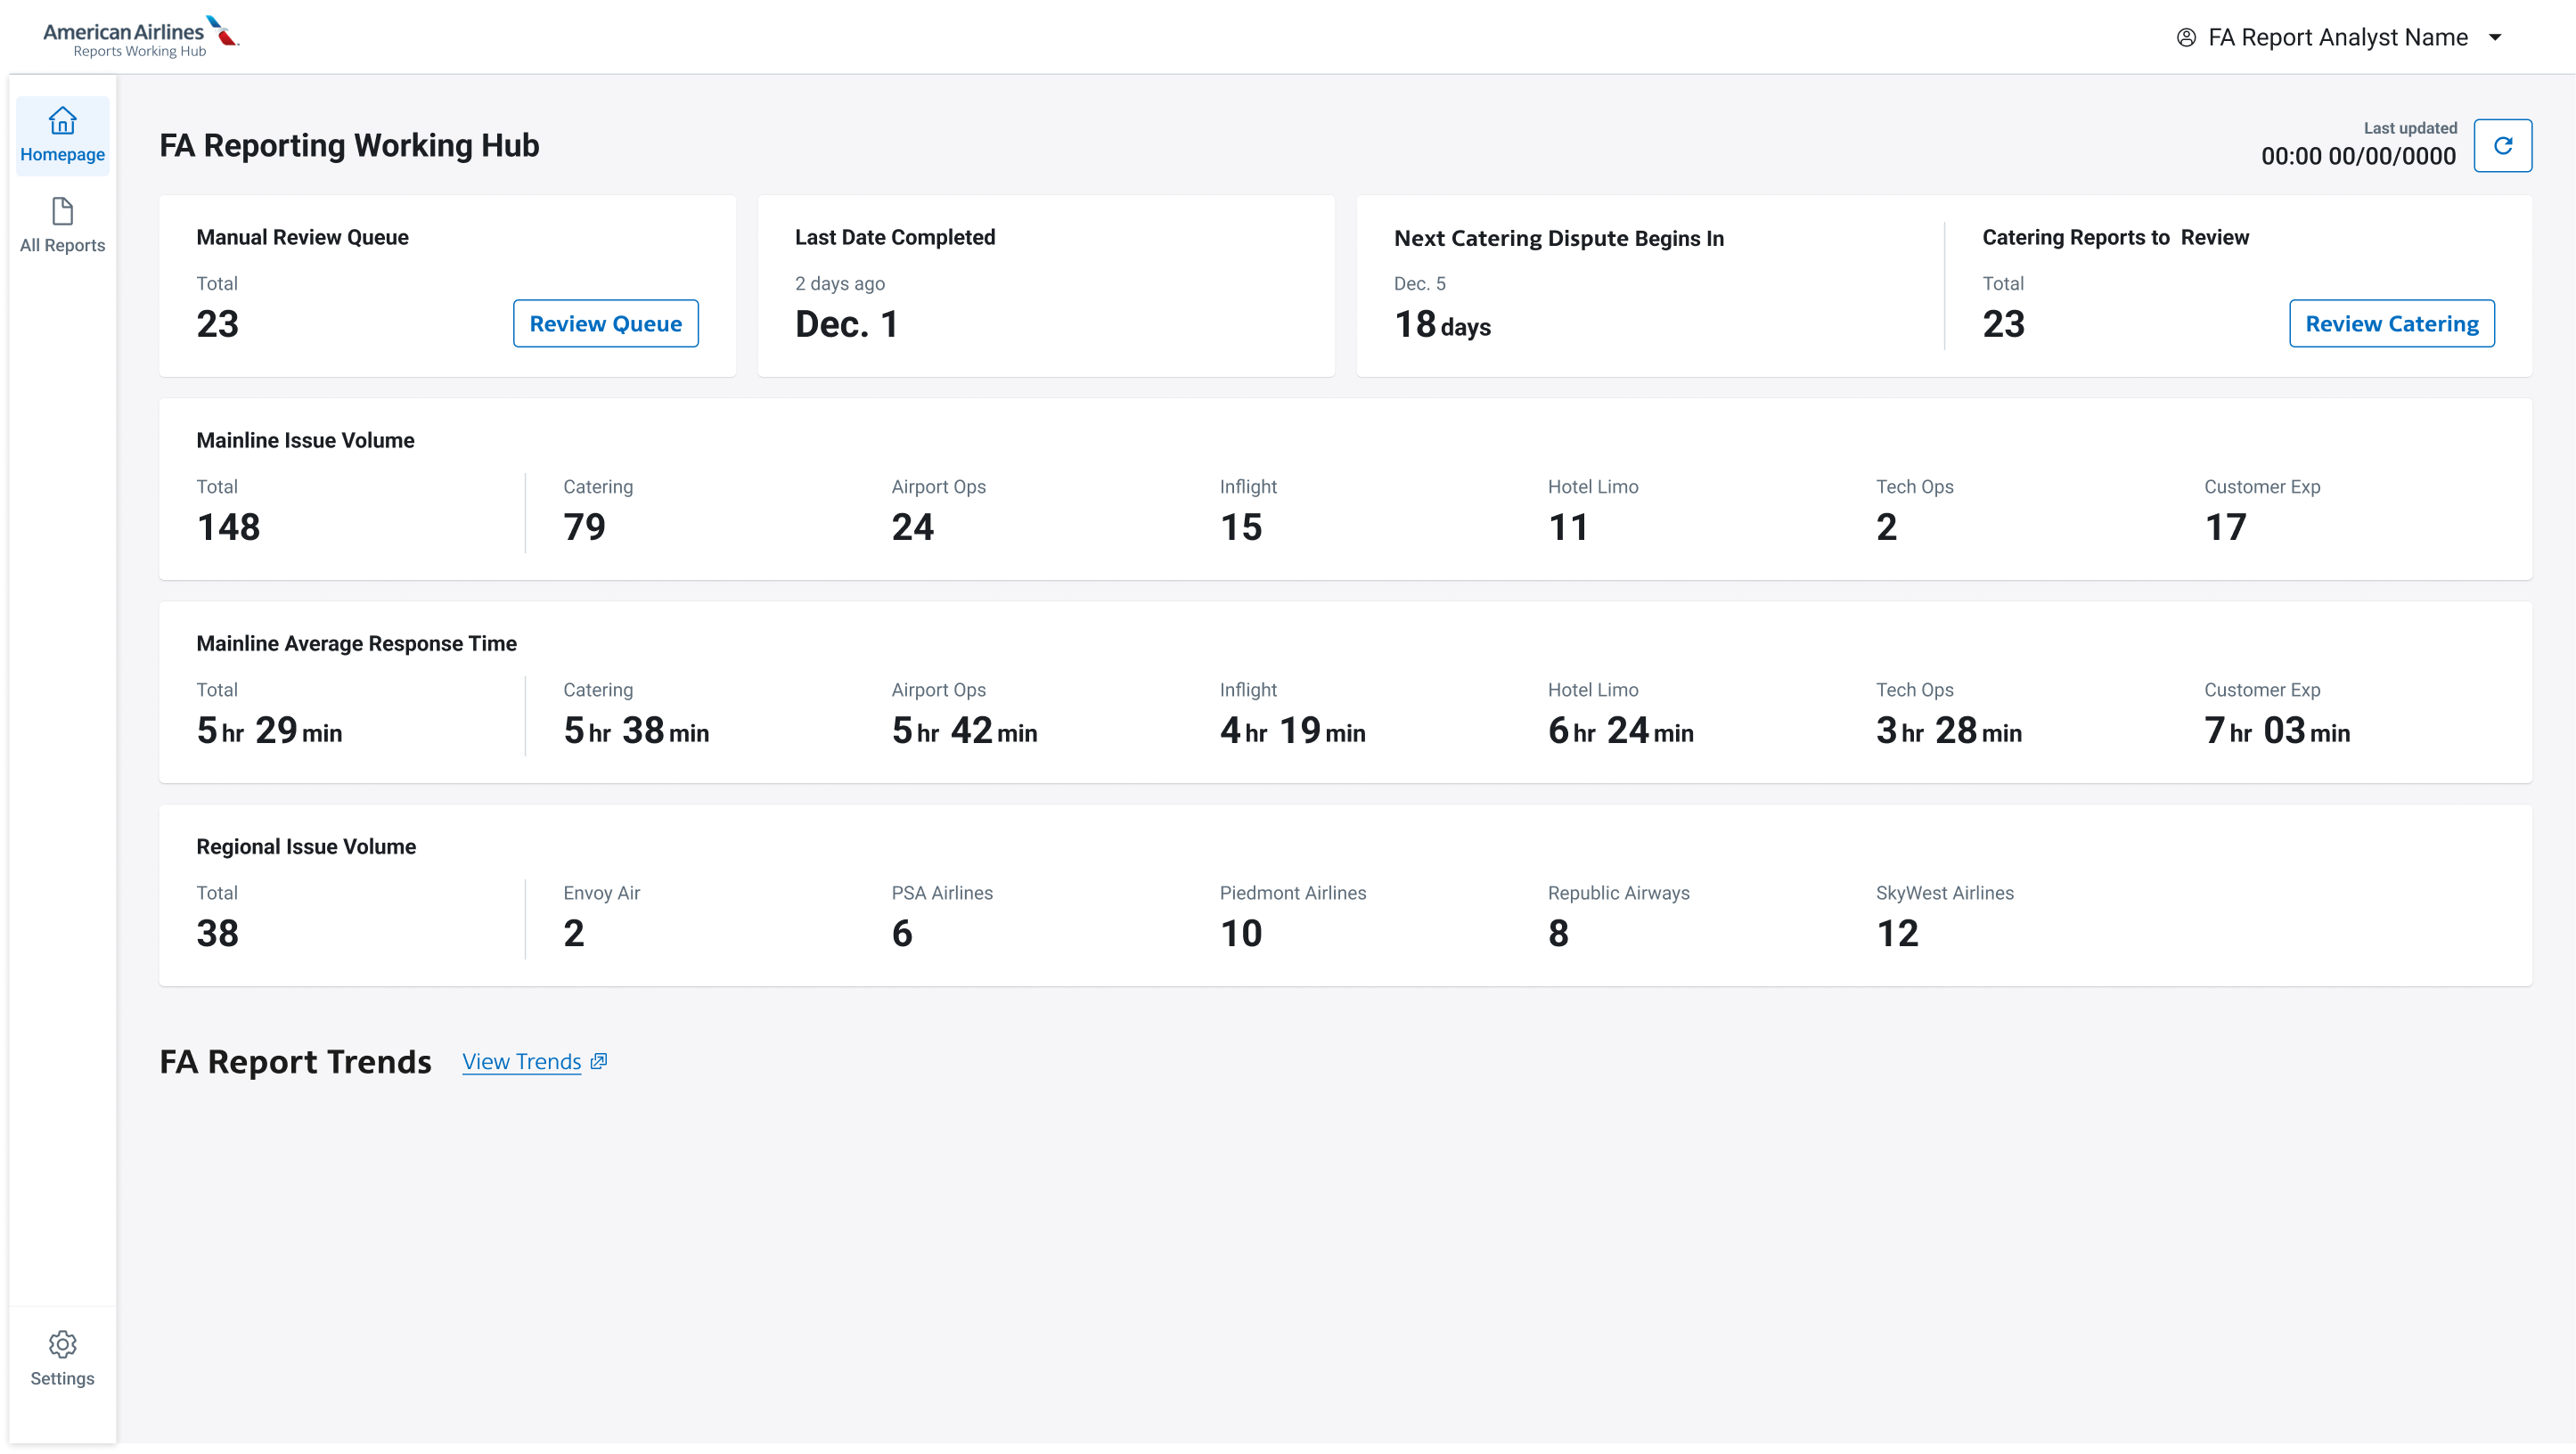Click Republic Airways volume 8
This screenshot has width=2576, height=1454.
click(1558, 934)
